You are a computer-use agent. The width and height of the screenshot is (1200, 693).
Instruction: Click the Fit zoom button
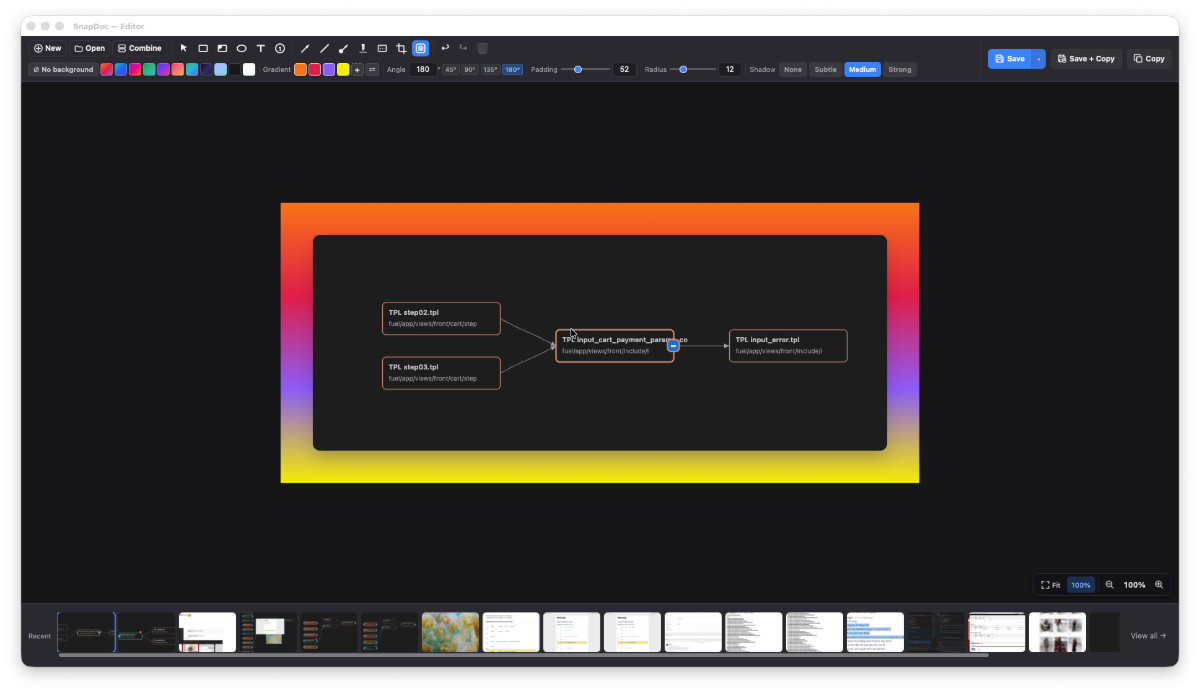pyautogui.click(x=1051, y=585)
